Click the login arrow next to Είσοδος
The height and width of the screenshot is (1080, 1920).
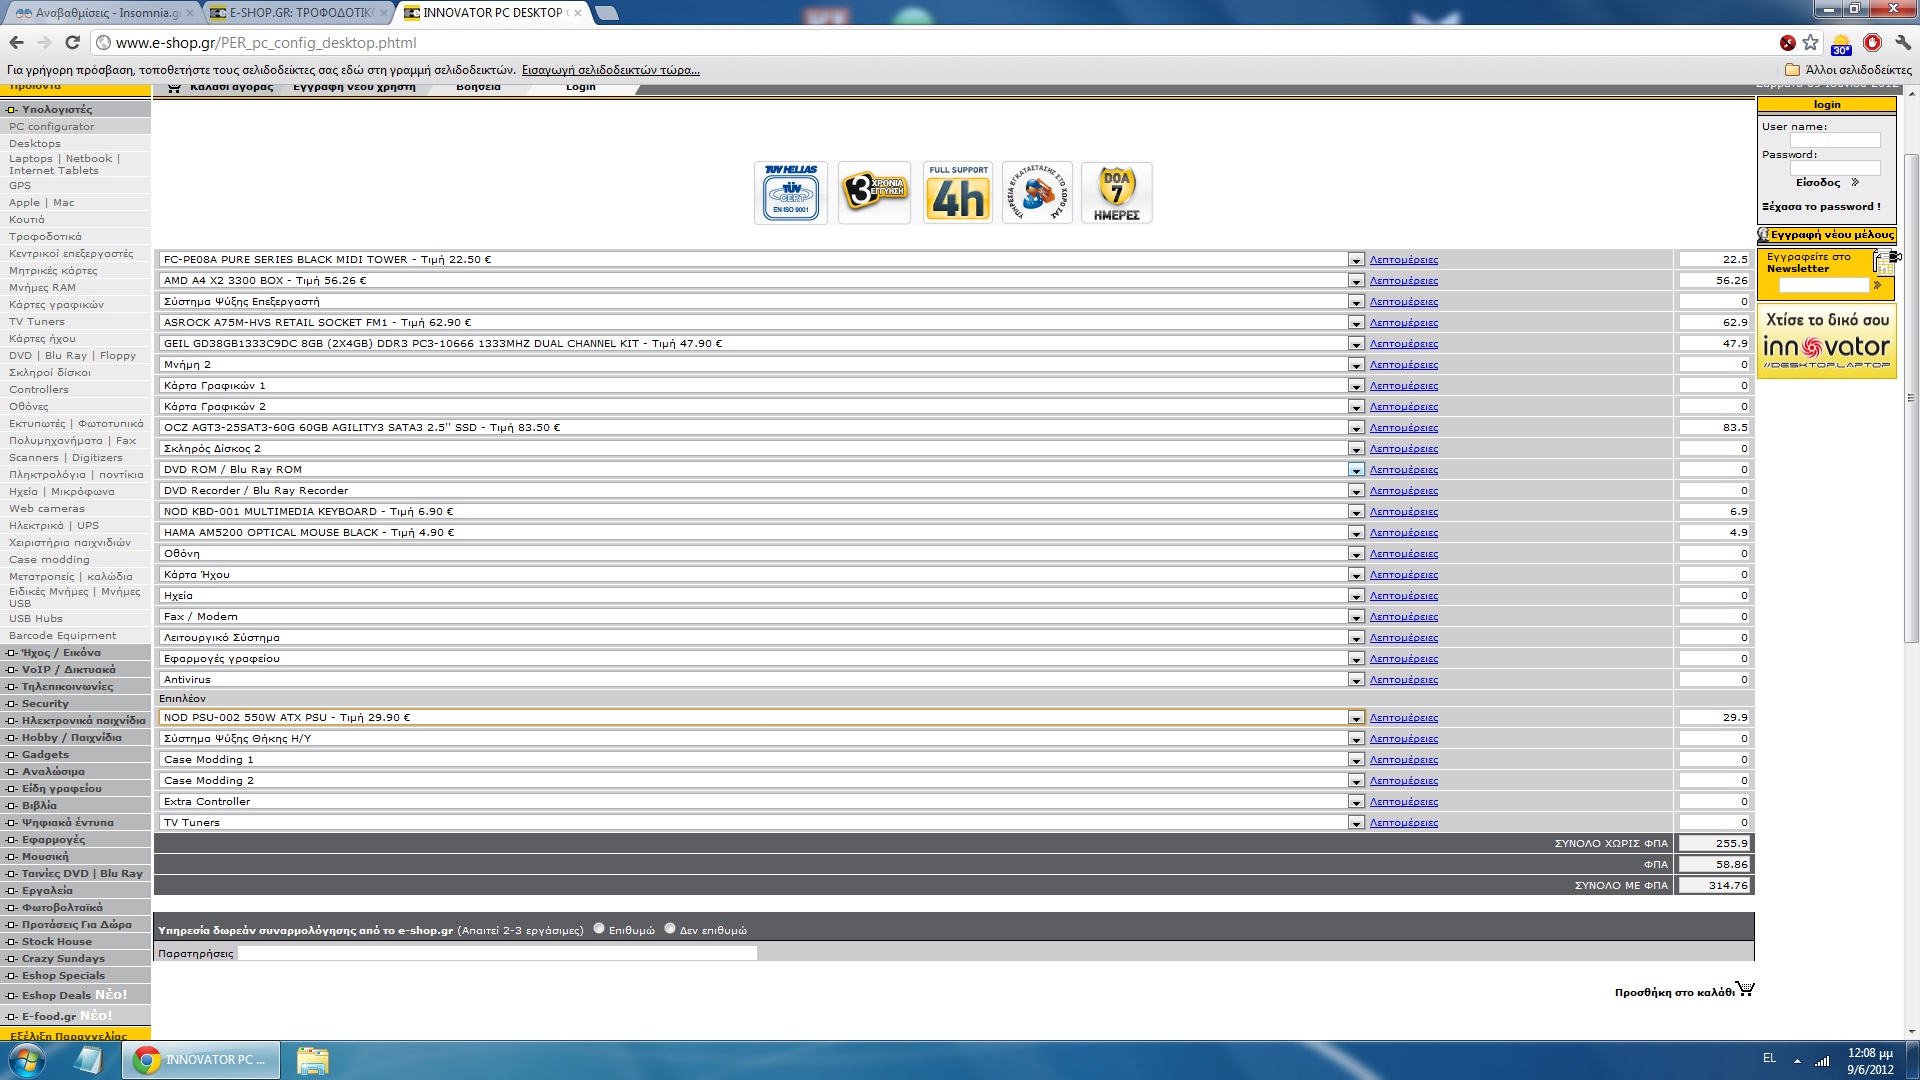(x=1855, y=182)
